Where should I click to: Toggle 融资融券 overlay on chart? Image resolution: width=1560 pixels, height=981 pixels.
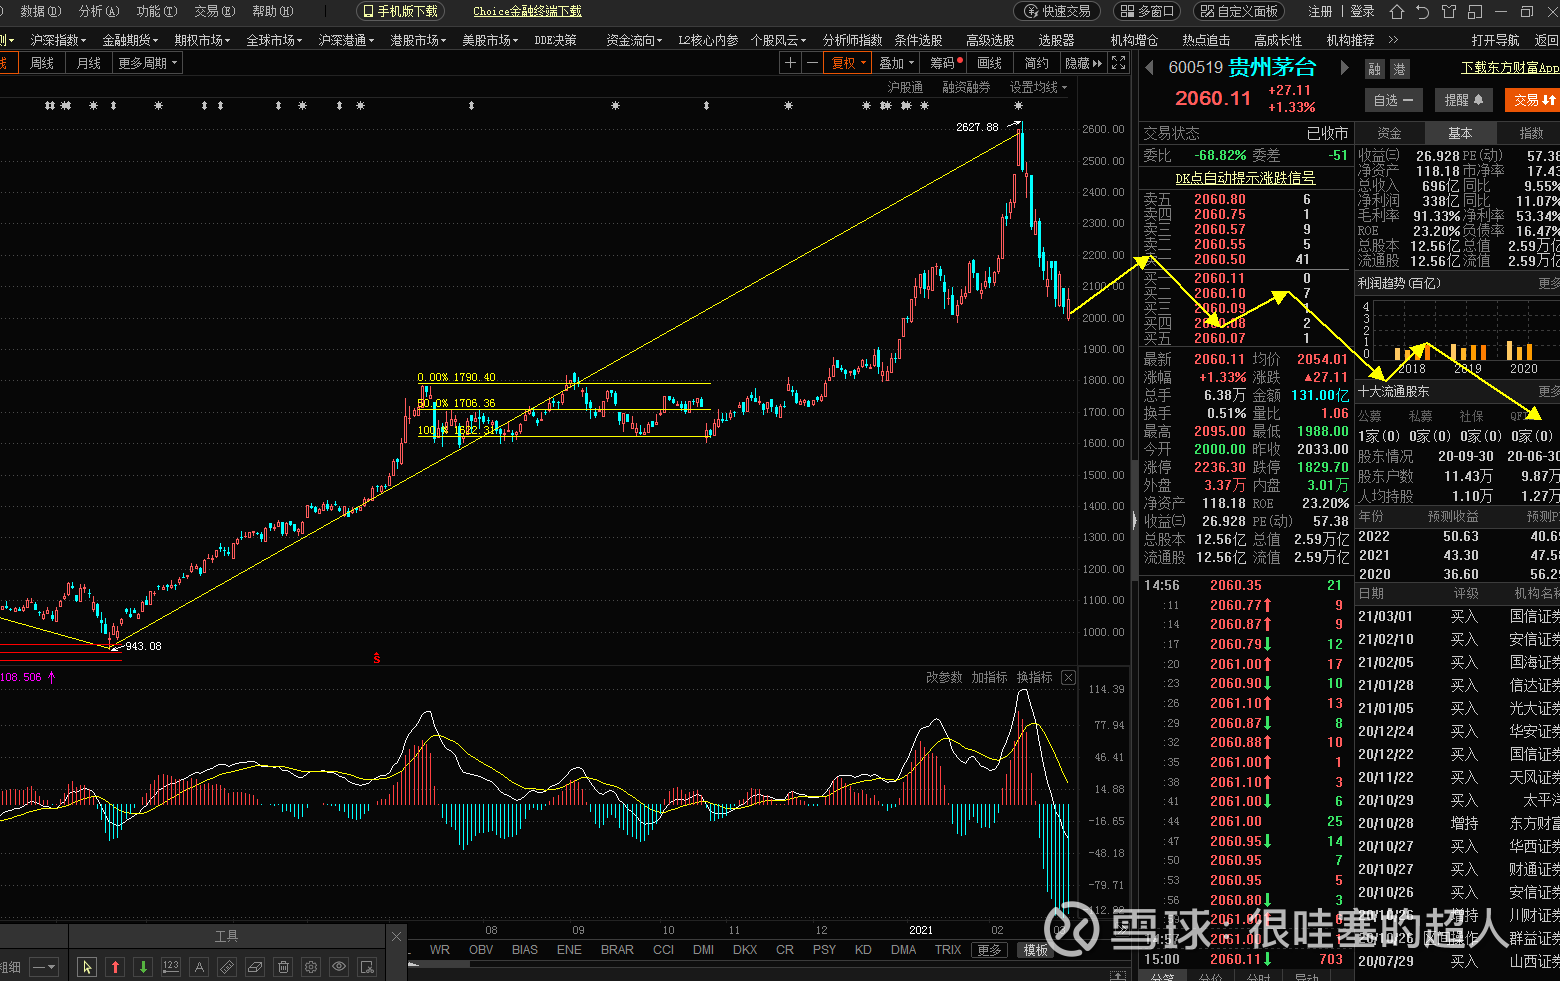[x=966, y=88]
